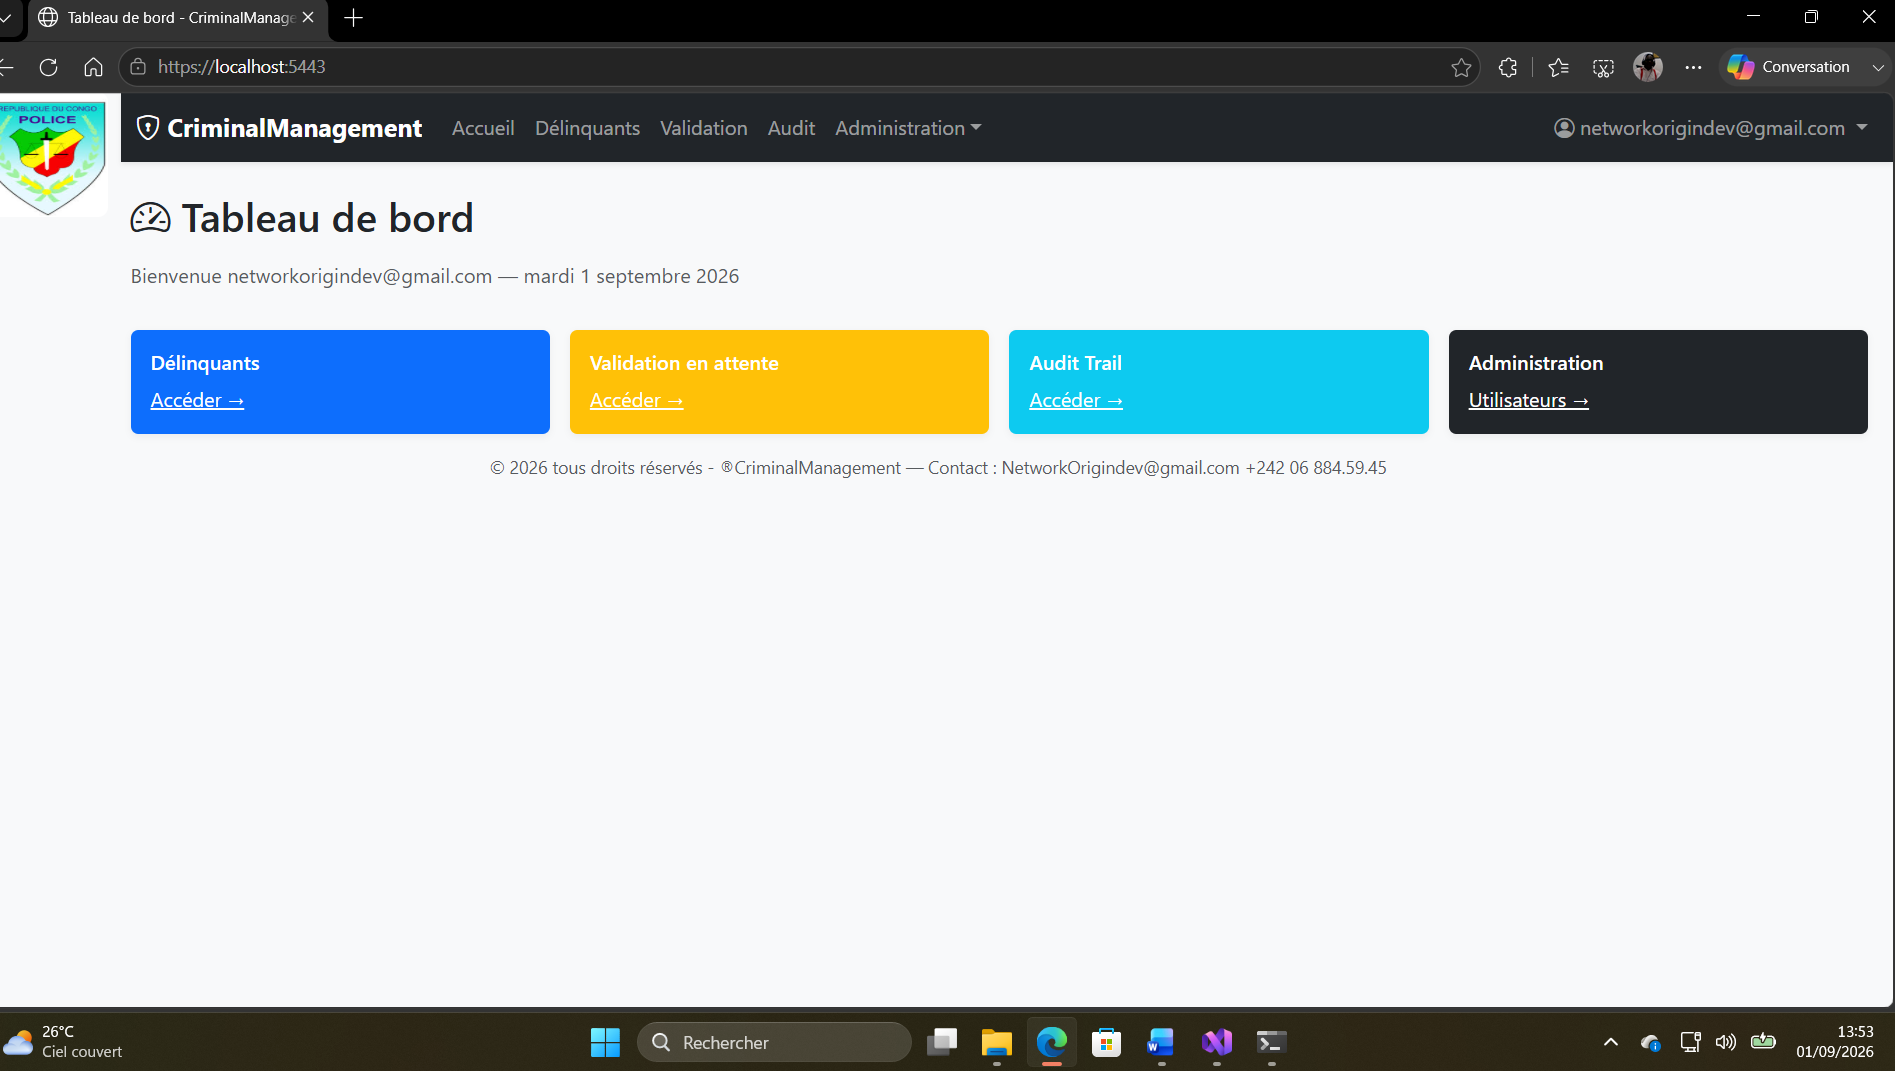The height and width of the screenshot is (1071, 1895).
Task: Click the CriminalManagement shield brand logo
Action: pos(279,128)
